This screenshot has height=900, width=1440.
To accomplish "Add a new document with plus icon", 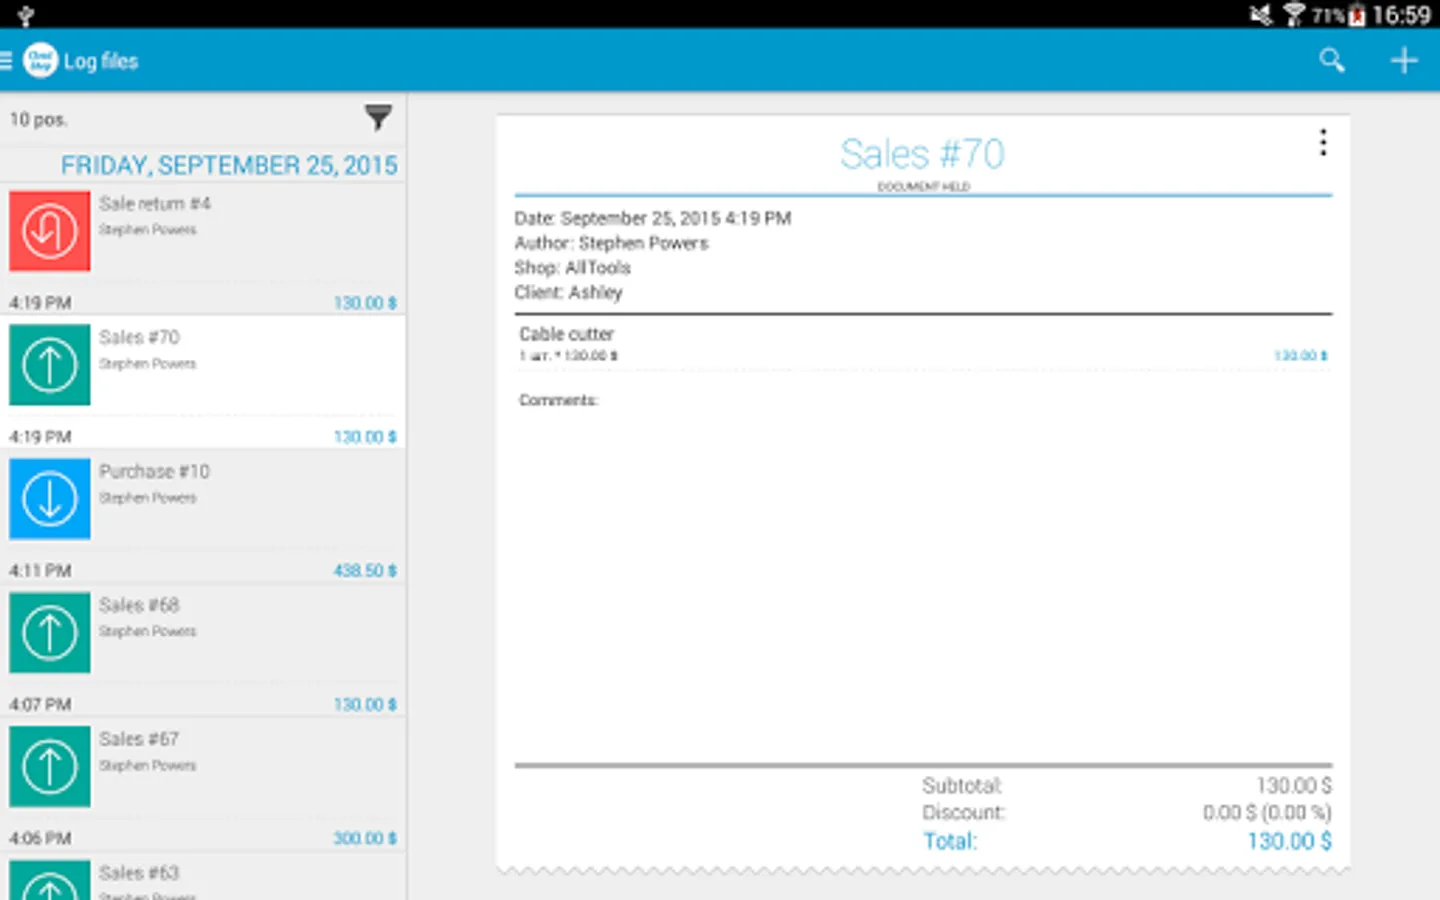I will pos(1404,60).
